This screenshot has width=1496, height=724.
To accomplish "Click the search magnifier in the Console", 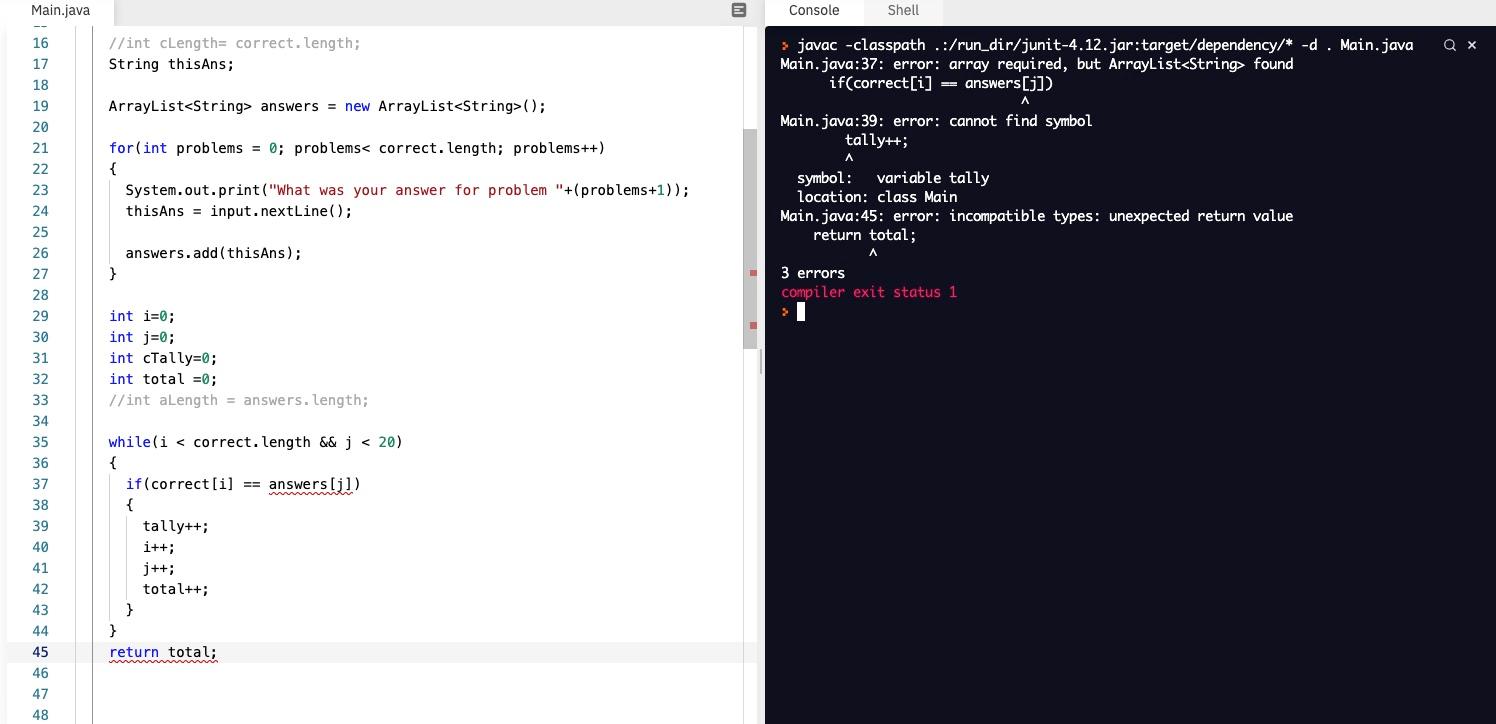I will click(x=1449, y=45).
